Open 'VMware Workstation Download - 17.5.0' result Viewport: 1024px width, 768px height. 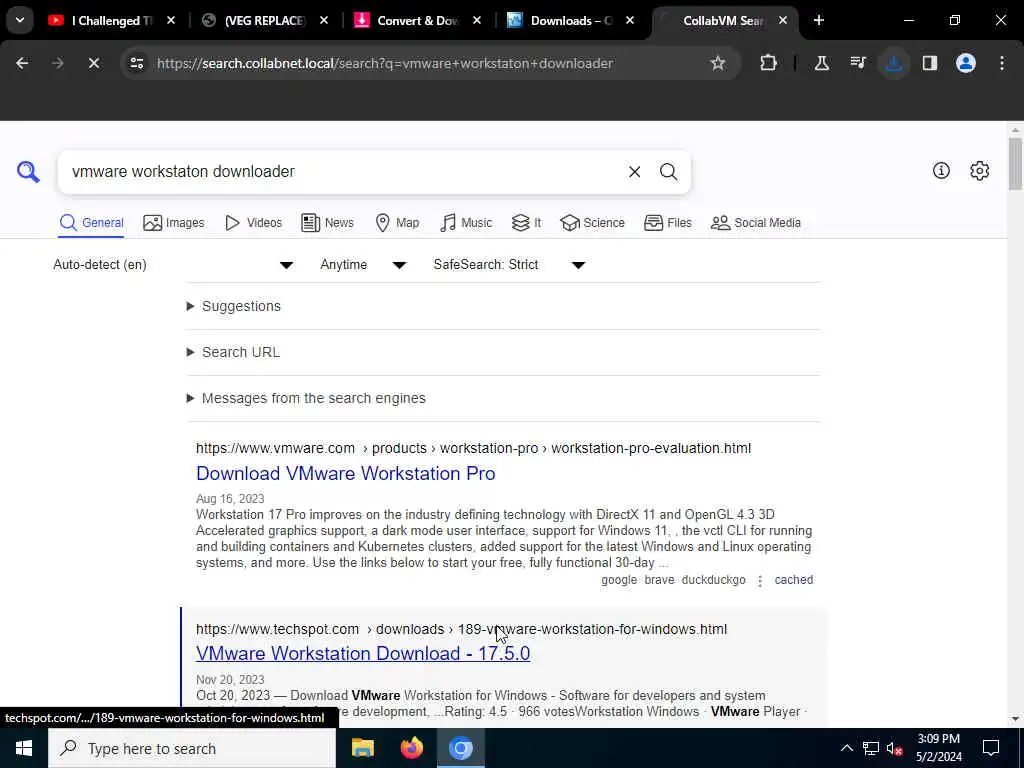click(363, 654)
